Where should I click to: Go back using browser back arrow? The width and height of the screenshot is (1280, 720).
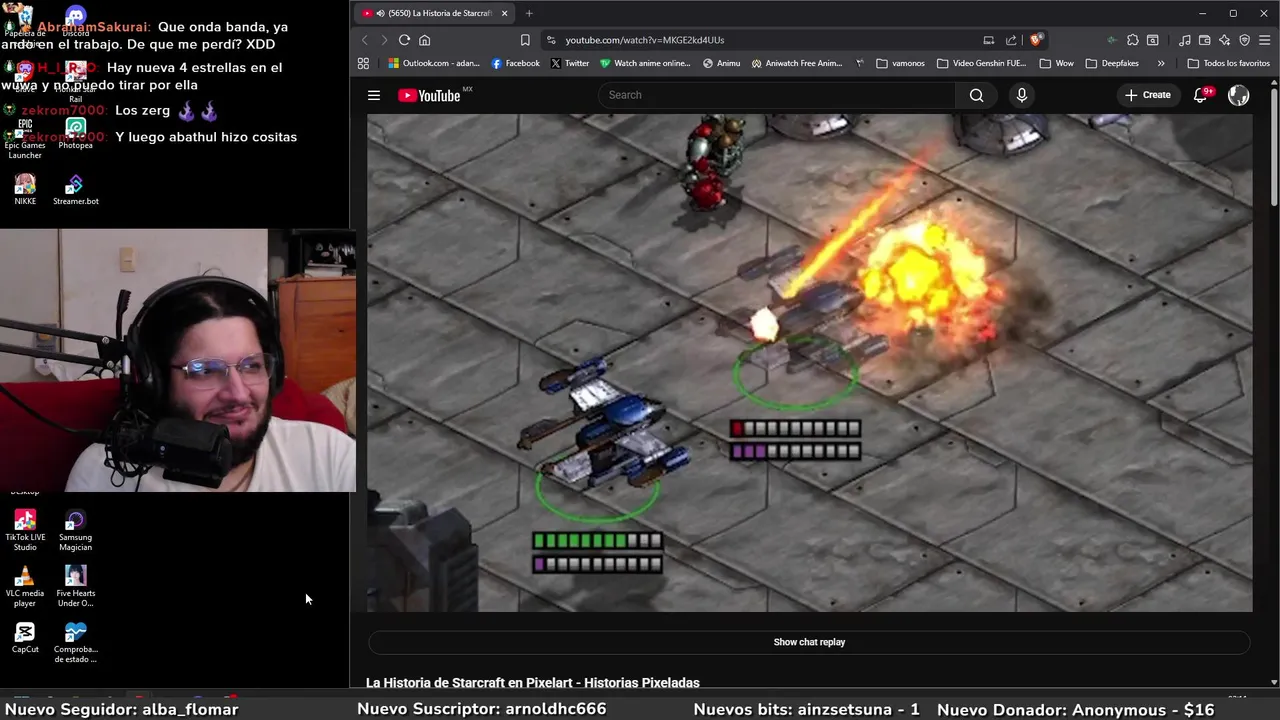tap(364, 40)
